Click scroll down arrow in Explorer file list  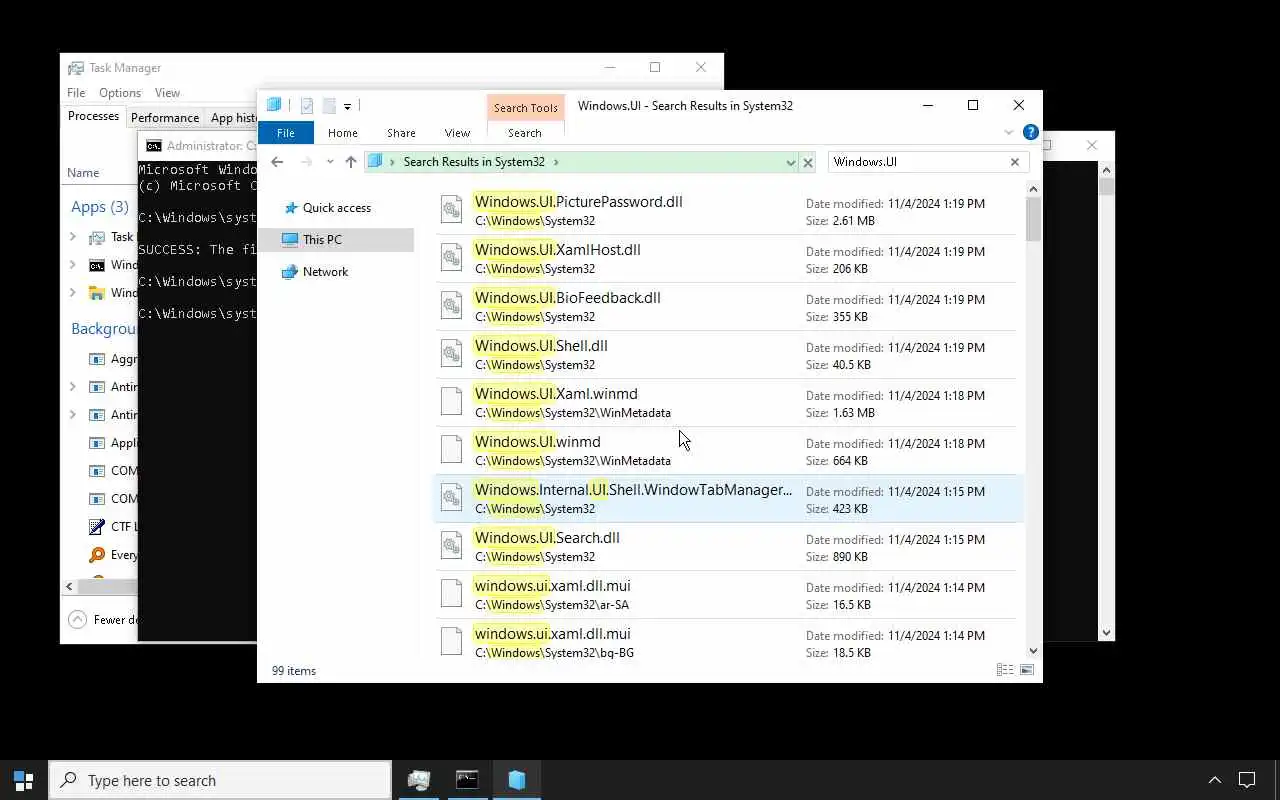[x=1033, y=651]
